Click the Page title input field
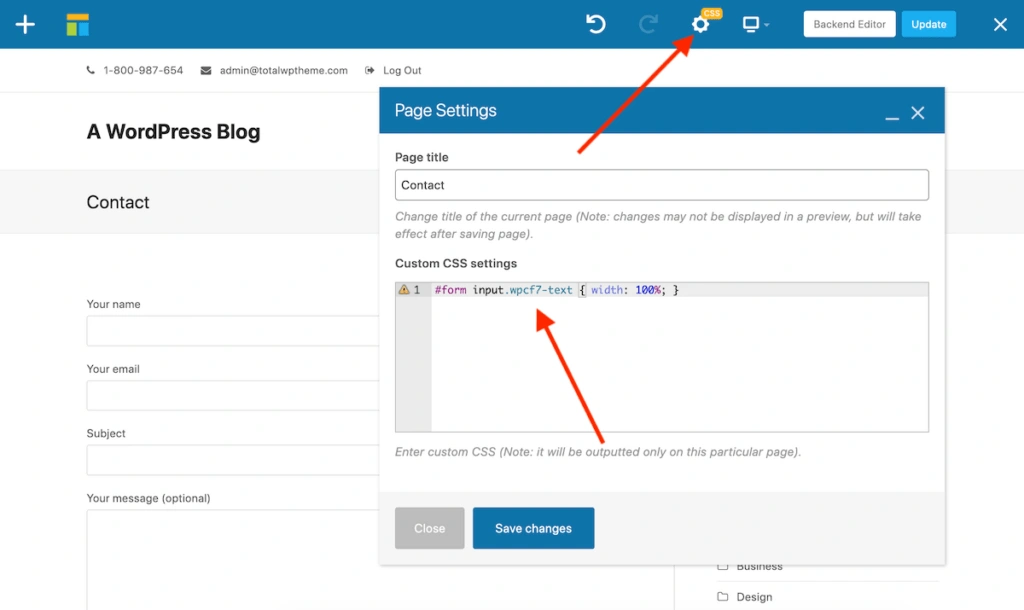 tap(661, 185)
